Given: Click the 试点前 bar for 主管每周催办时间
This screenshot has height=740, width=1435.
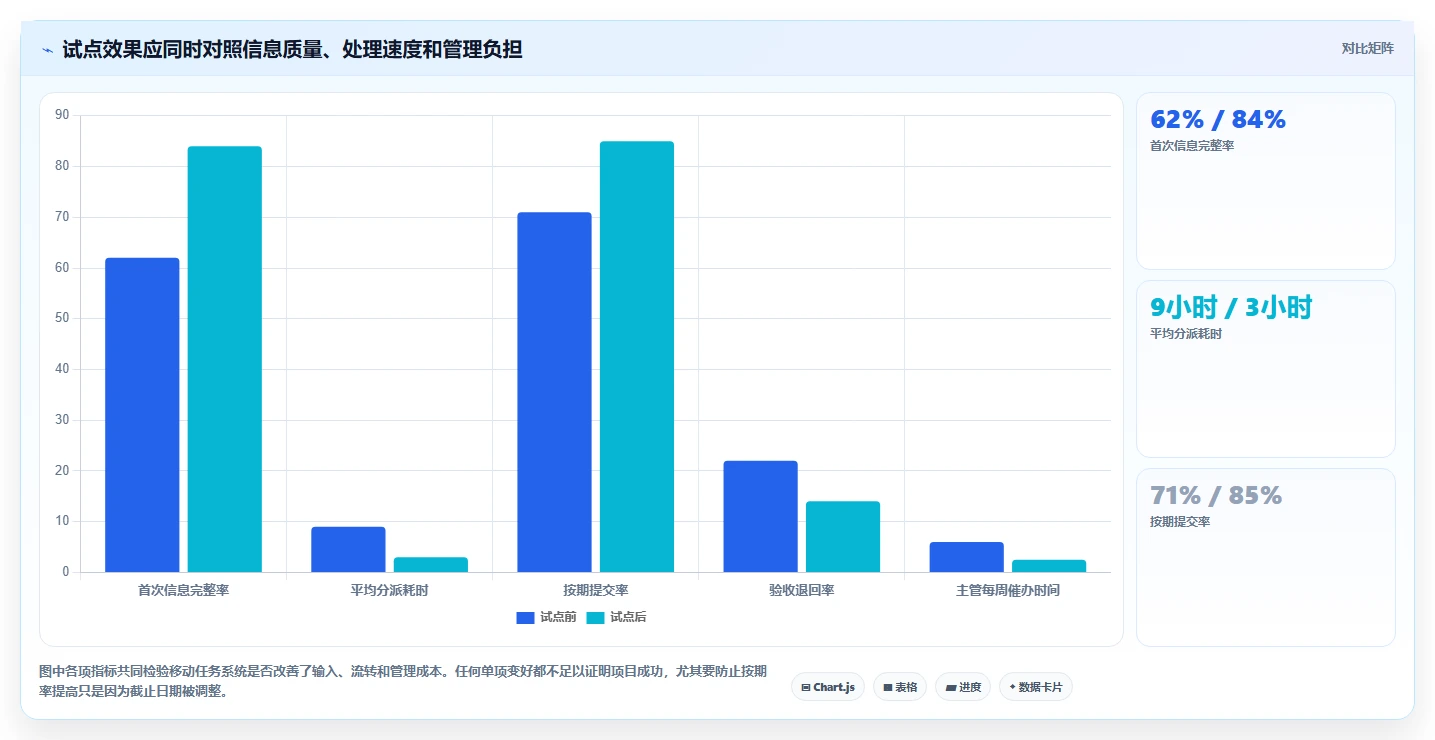Looking at the screenshot, I should coord(966,557).
